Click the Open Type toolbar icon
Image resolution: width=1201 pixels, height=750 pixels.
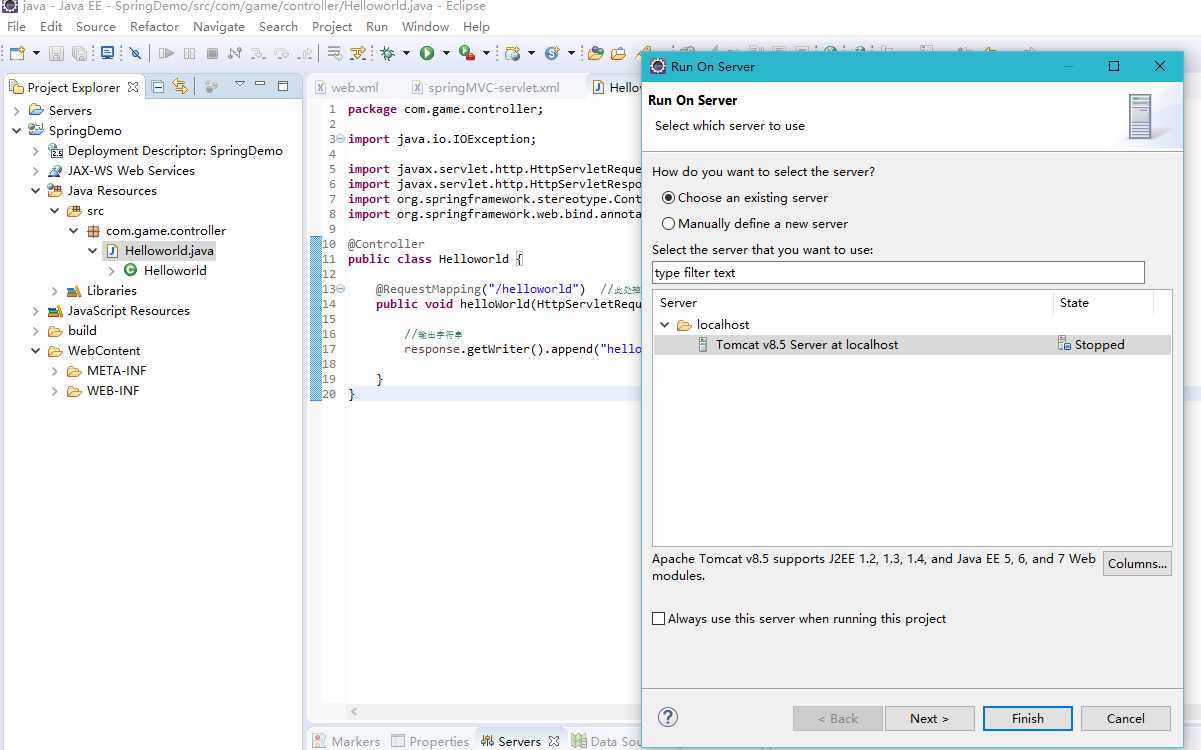coord(595,53)
